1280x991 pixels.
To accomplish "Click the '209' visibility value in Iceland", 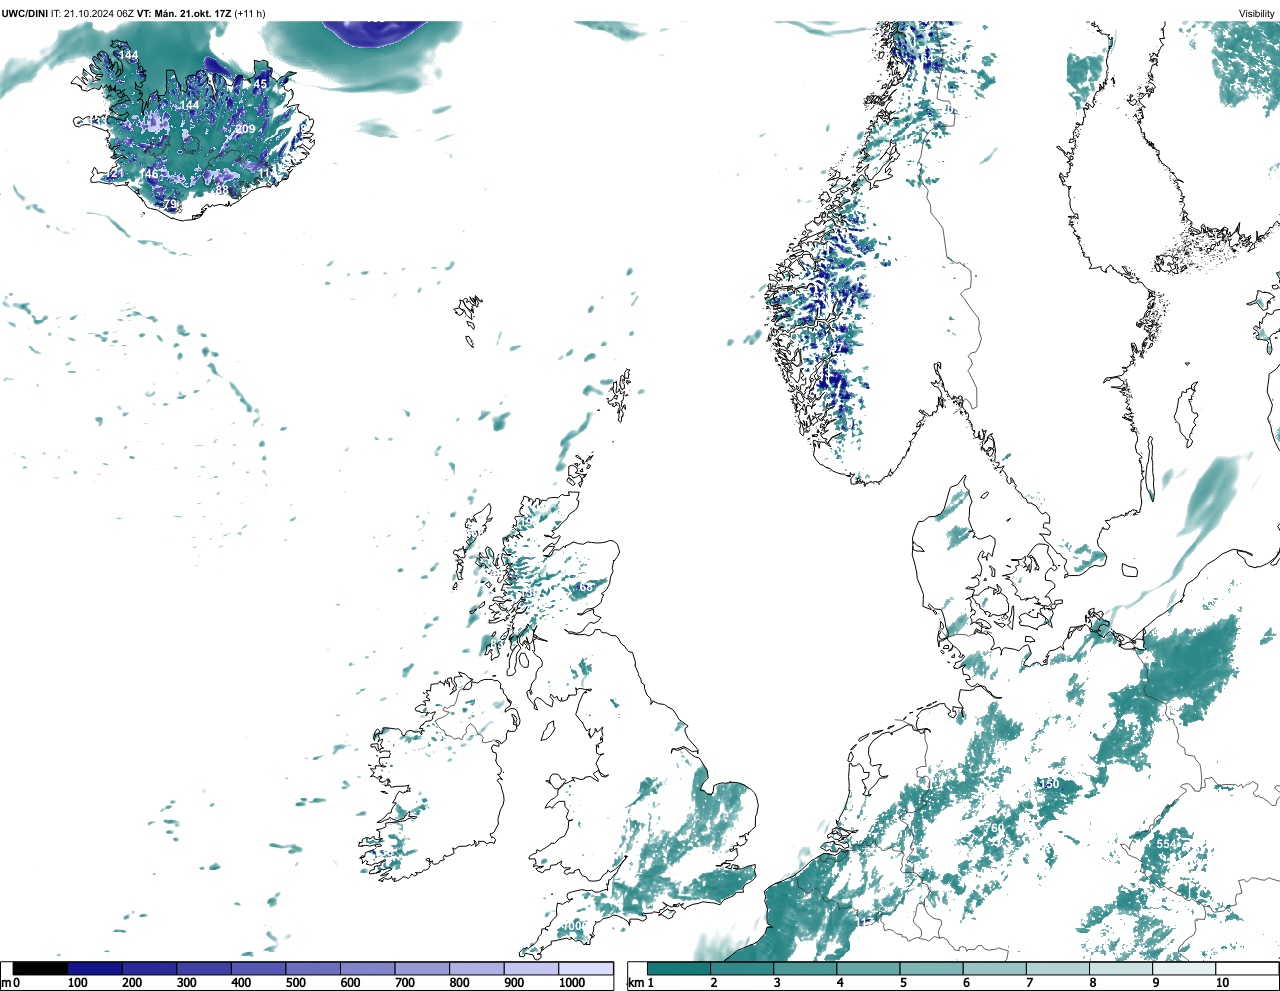I will tap(245, 129).
